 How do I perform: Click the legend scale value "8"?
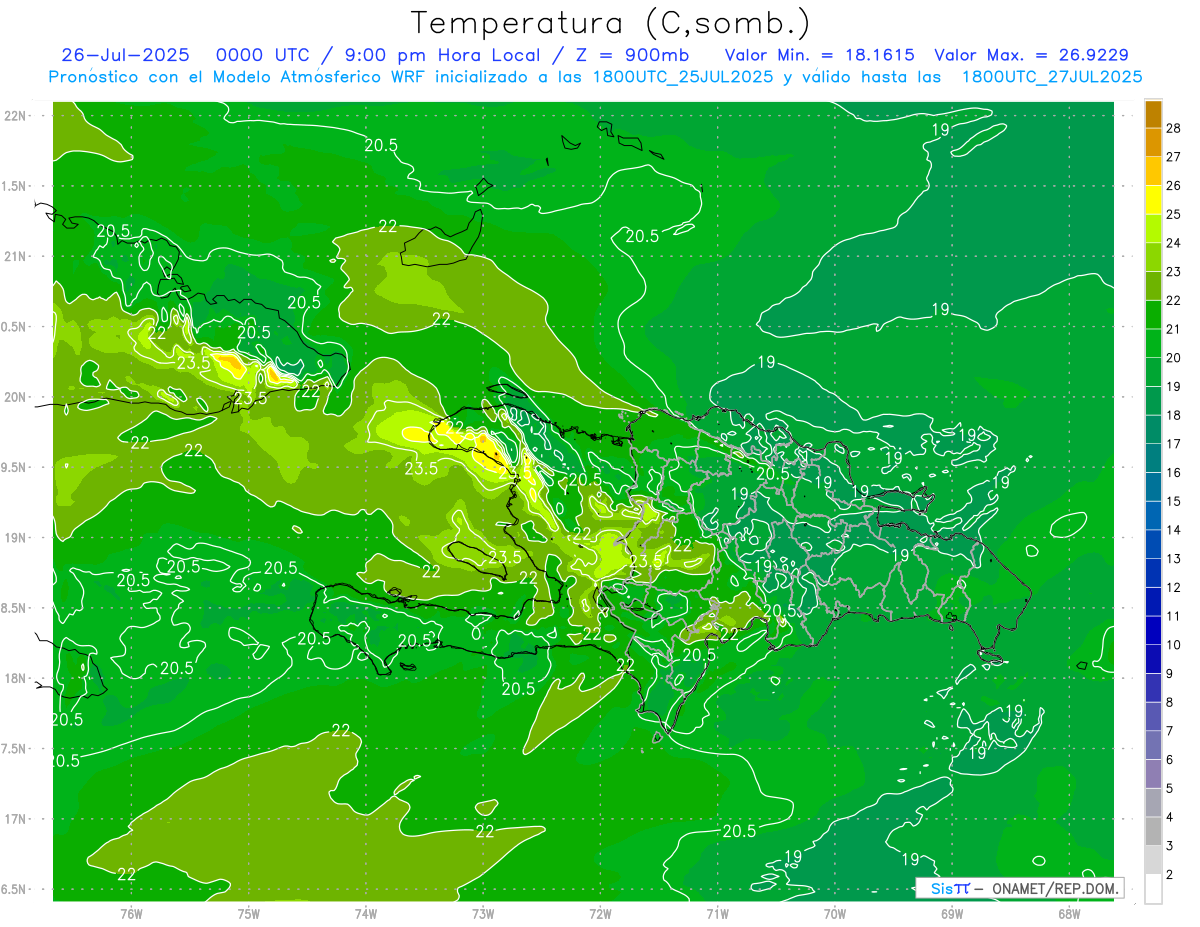(1170, 703)
